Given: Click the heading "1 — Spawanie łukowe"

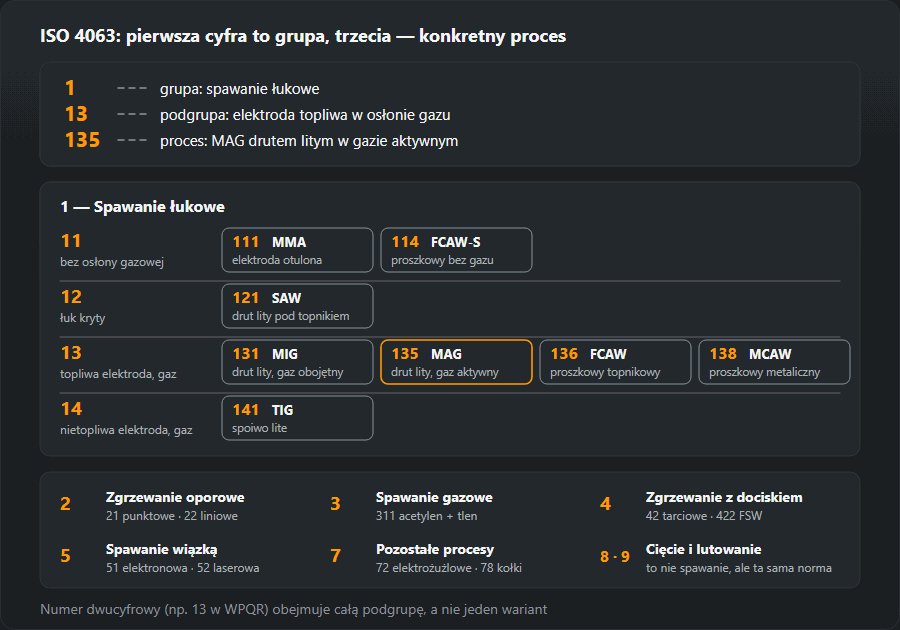Looking at the screenshot, I should (x=142, y=207).
